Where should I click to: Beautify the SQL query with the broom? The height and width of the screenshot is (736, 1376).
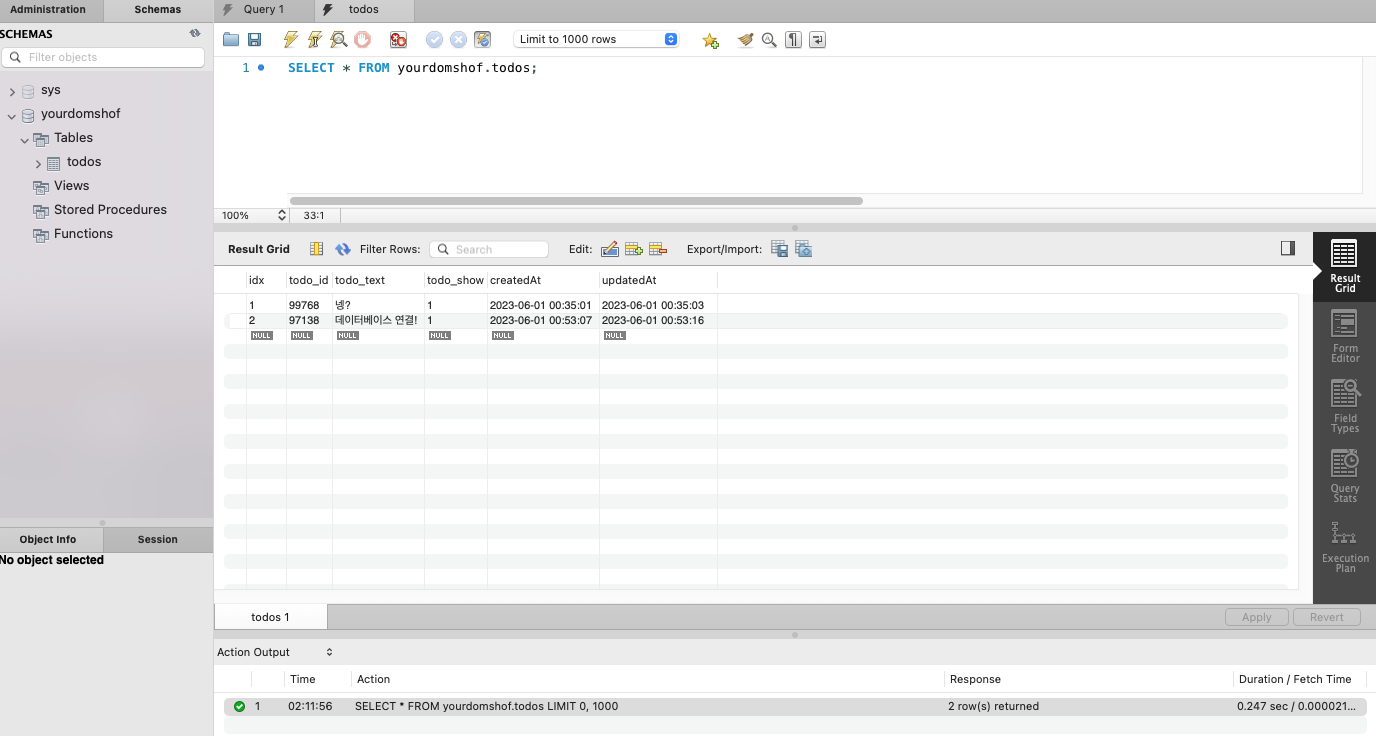[x=745, y=40]
